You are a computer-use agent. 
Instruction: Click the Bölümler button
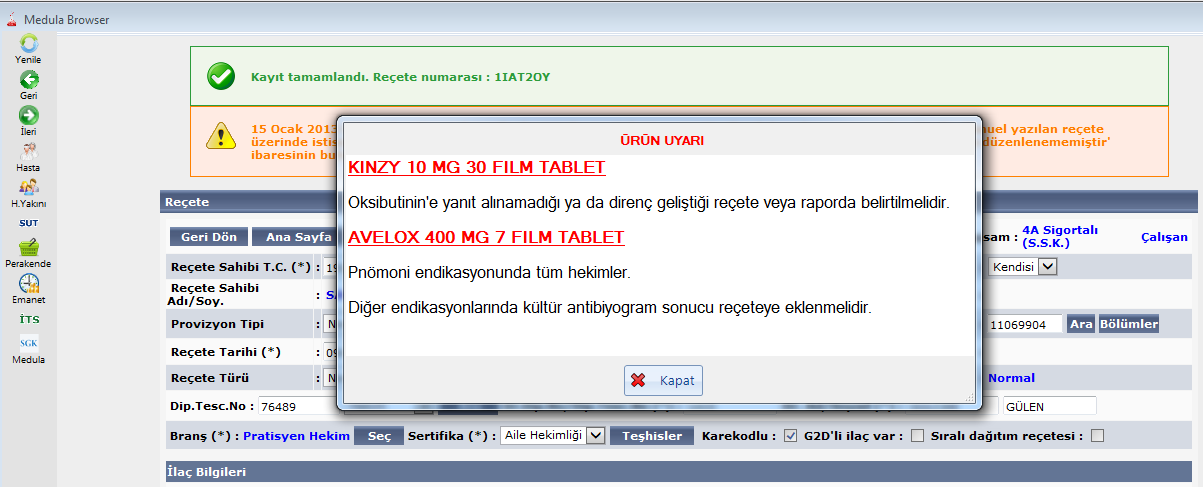point(1128,324)
